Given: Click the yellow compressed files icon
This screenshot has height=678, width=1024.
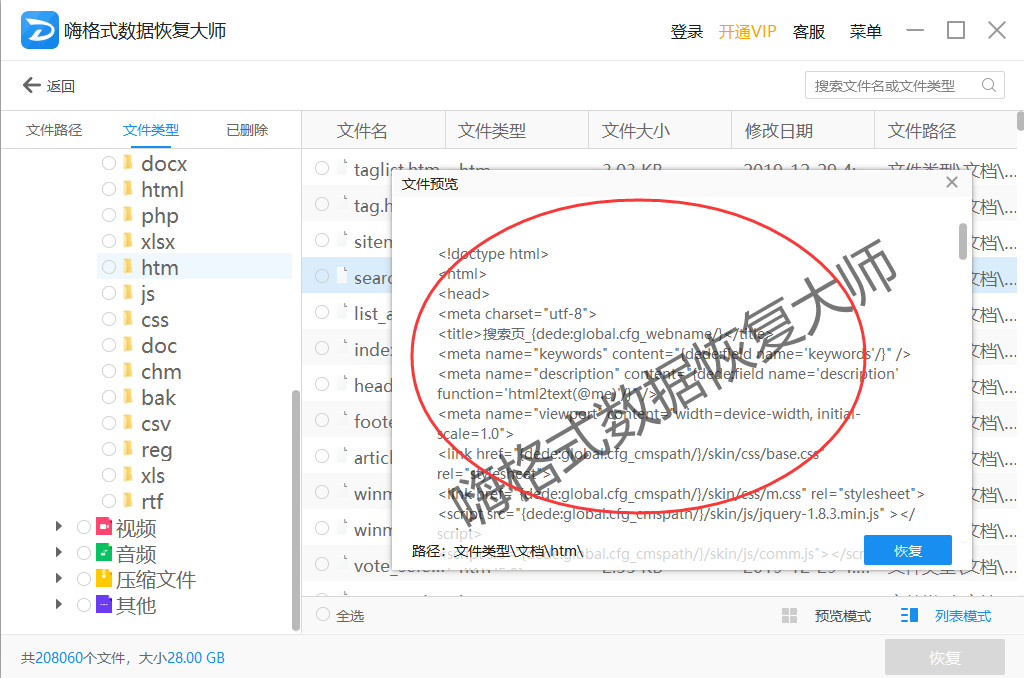Looking at the screenshot, I should [x=104, y=579].
